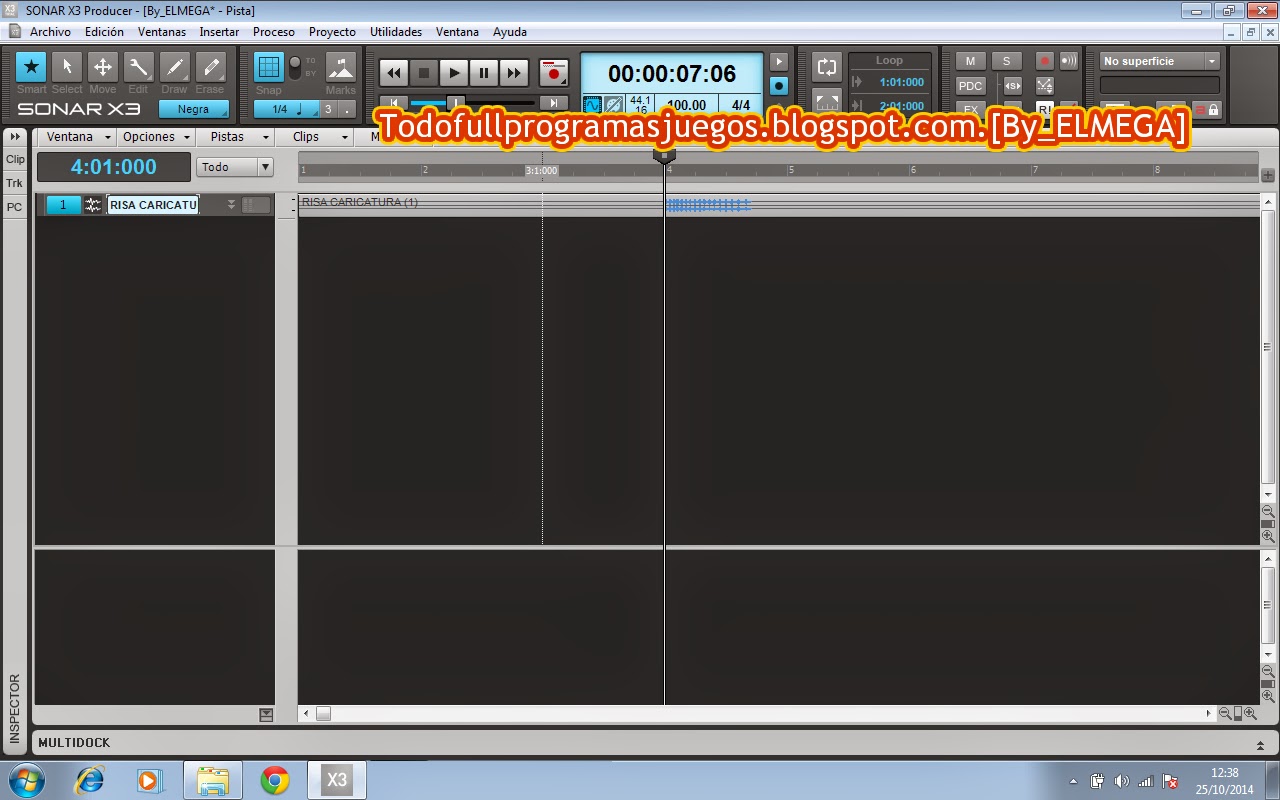This screenshot has height=800, width=1280.
Task: Click the automation icon next to exclusive solo
Action: [1044, 86]
